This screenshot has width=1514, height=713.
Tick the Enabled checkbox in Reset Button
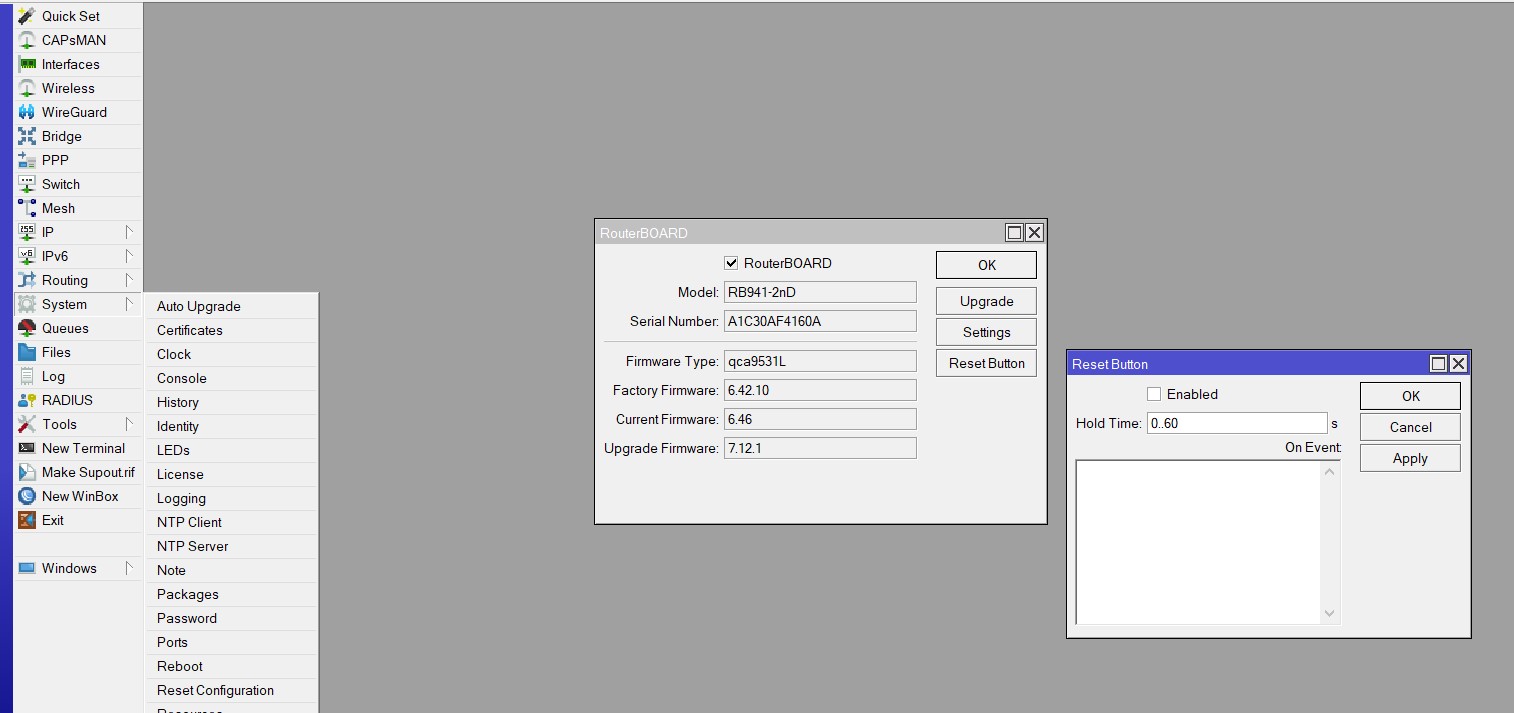pyautogui.click(x=1154, y=394)
